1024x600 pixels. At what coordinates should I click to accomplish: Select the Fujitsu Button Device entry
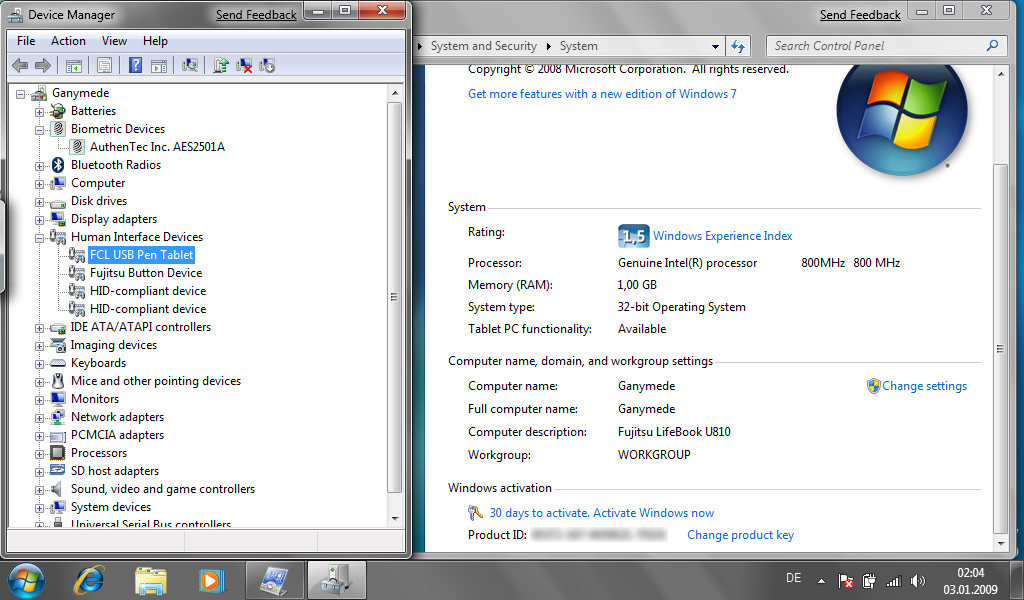tap(146, 273)
